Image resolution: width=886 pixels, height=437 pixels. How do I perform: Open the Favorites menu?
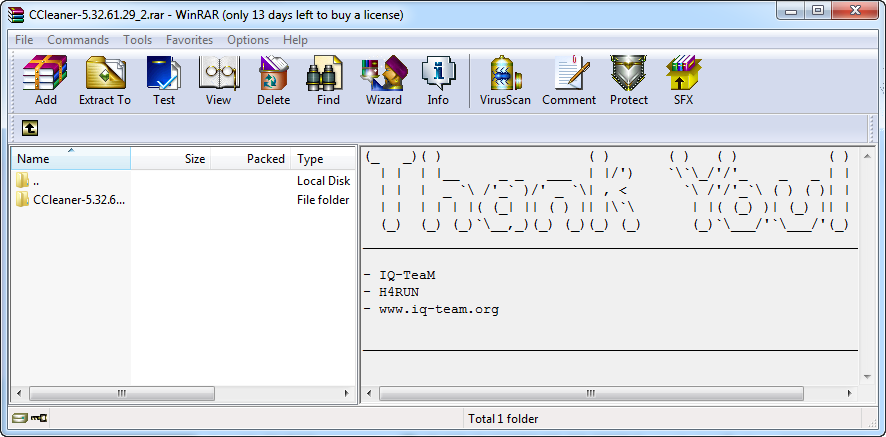pyautogui.click(x=189, y=40)
